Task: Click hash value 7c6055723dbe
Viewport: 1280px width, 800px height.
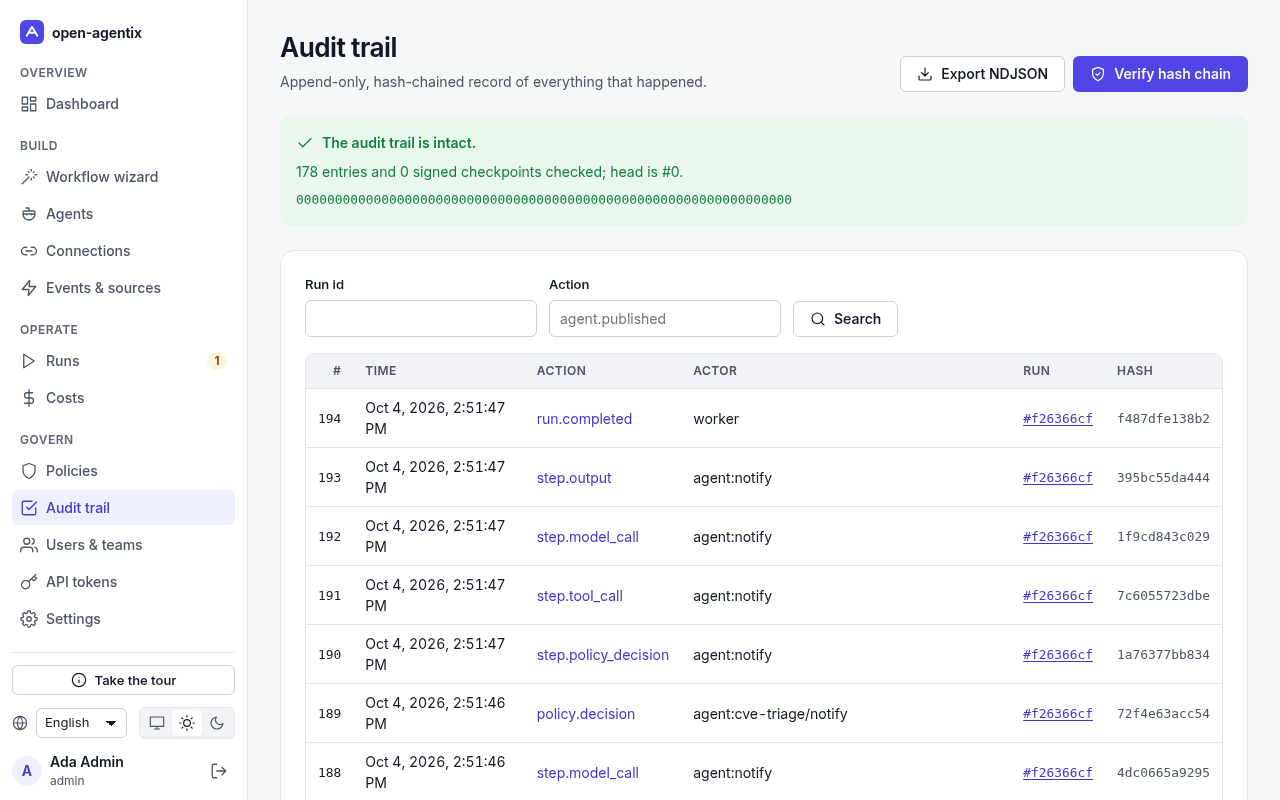Action: click(1163, 596)
